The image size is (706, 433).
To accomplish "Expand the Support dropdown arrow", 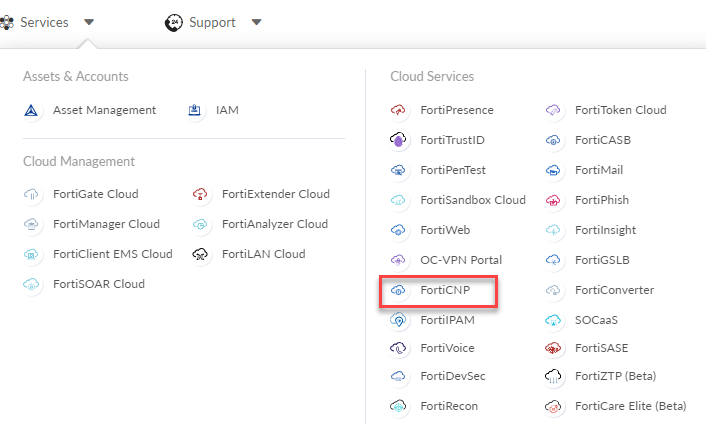I will [x=256, y=22].
